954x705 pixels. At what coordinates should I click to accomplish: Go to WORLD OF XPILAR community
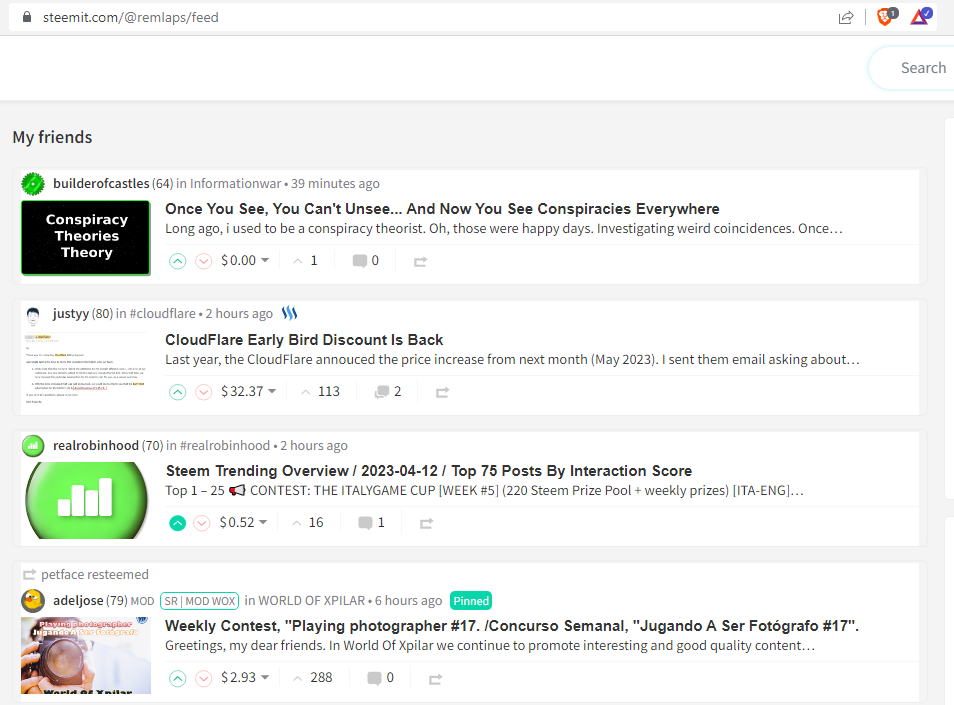pos(312,600)
